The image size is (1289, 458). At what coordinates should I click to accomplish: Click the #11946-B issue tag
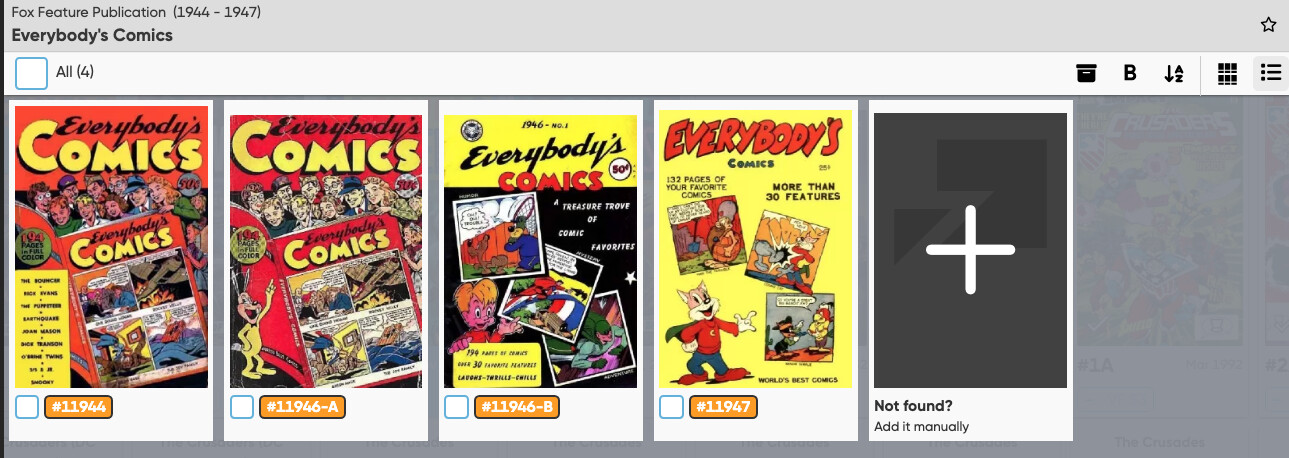coord(516,407)
